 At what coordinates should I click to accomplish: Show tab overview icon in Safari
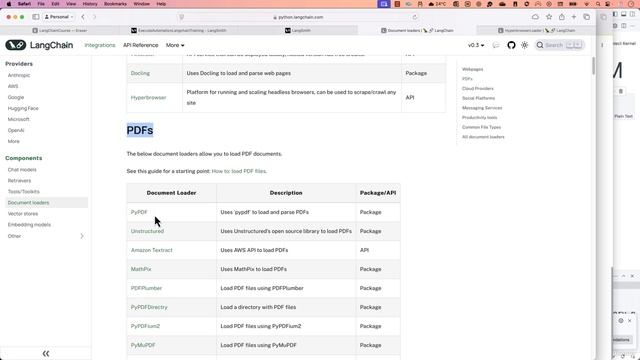[587, 17]
